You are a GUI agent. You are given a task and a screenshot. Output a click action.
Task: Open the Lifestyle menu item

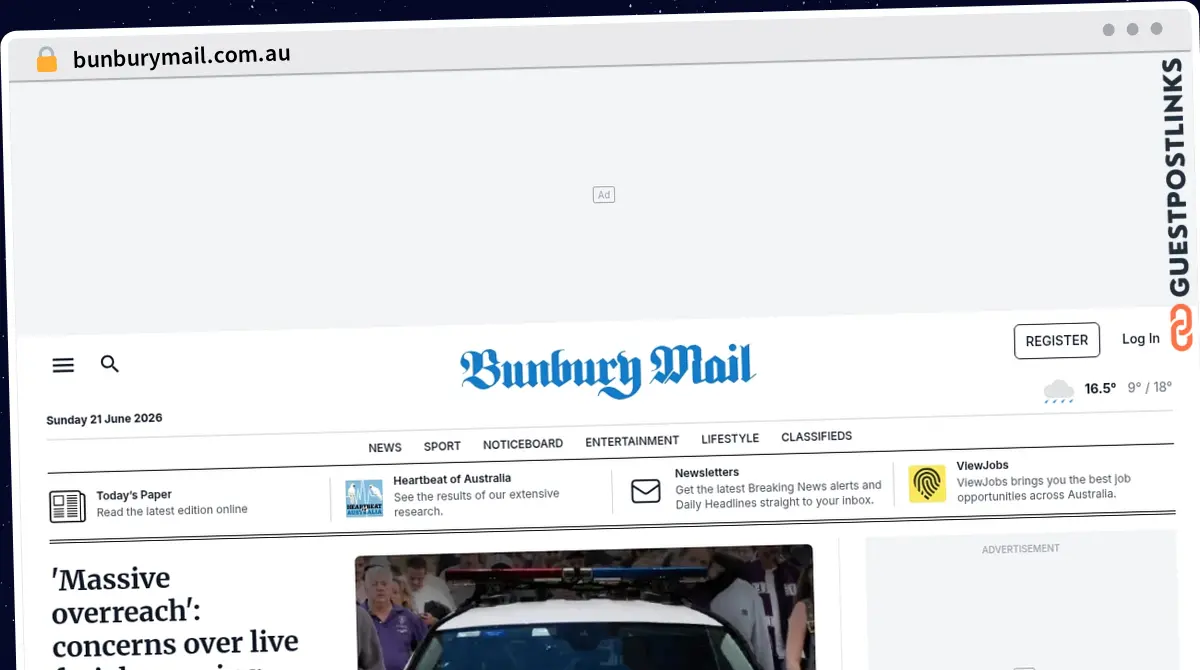pos(730,439)
